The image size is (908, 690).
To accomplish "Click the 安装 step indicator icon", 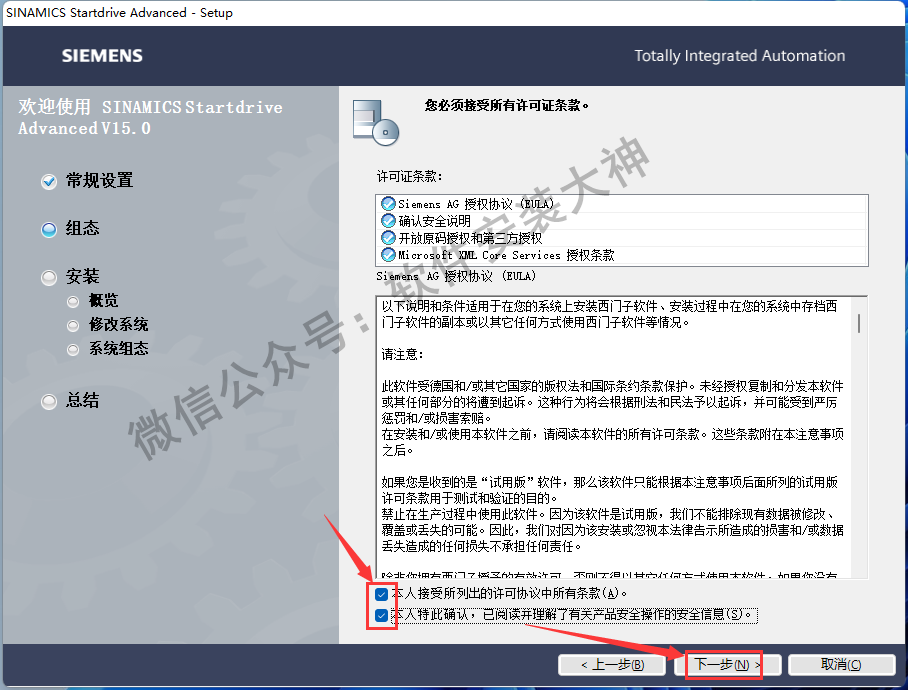I will click(x=49, y=278).
